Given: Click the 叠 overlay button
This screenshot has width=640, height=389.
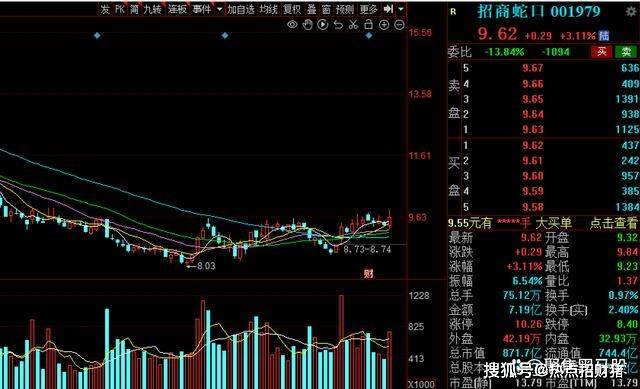Looking at the screenshot, I should pos(311,9).
